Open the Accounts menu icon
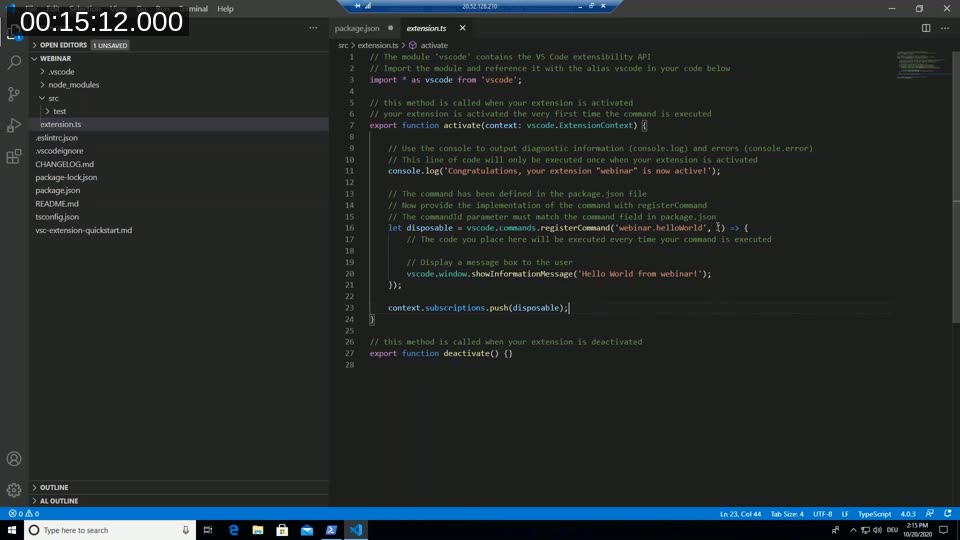The width and height of the screenshot is (960, 540). click(x=14, y=459)
